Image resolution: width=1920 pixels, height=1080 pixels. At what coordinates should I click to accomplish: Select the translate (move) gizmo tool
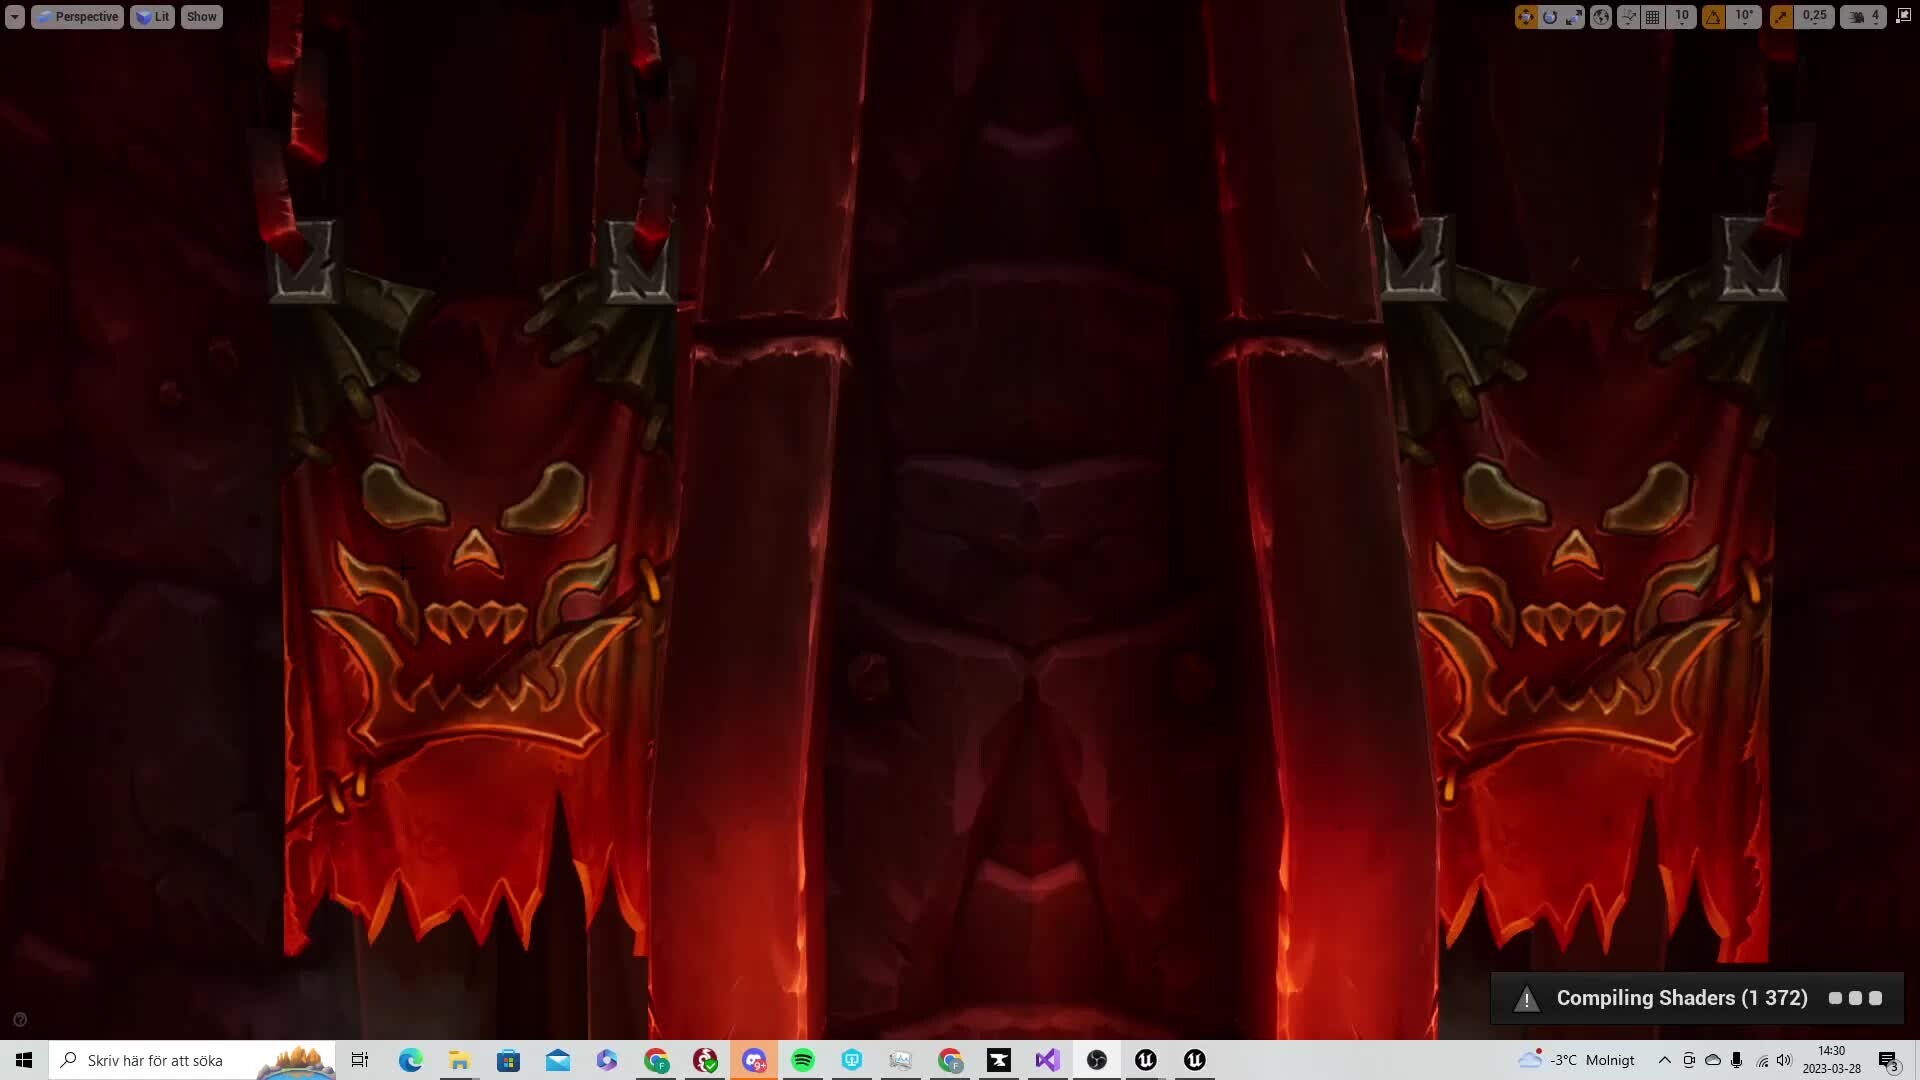point(1526,17)
